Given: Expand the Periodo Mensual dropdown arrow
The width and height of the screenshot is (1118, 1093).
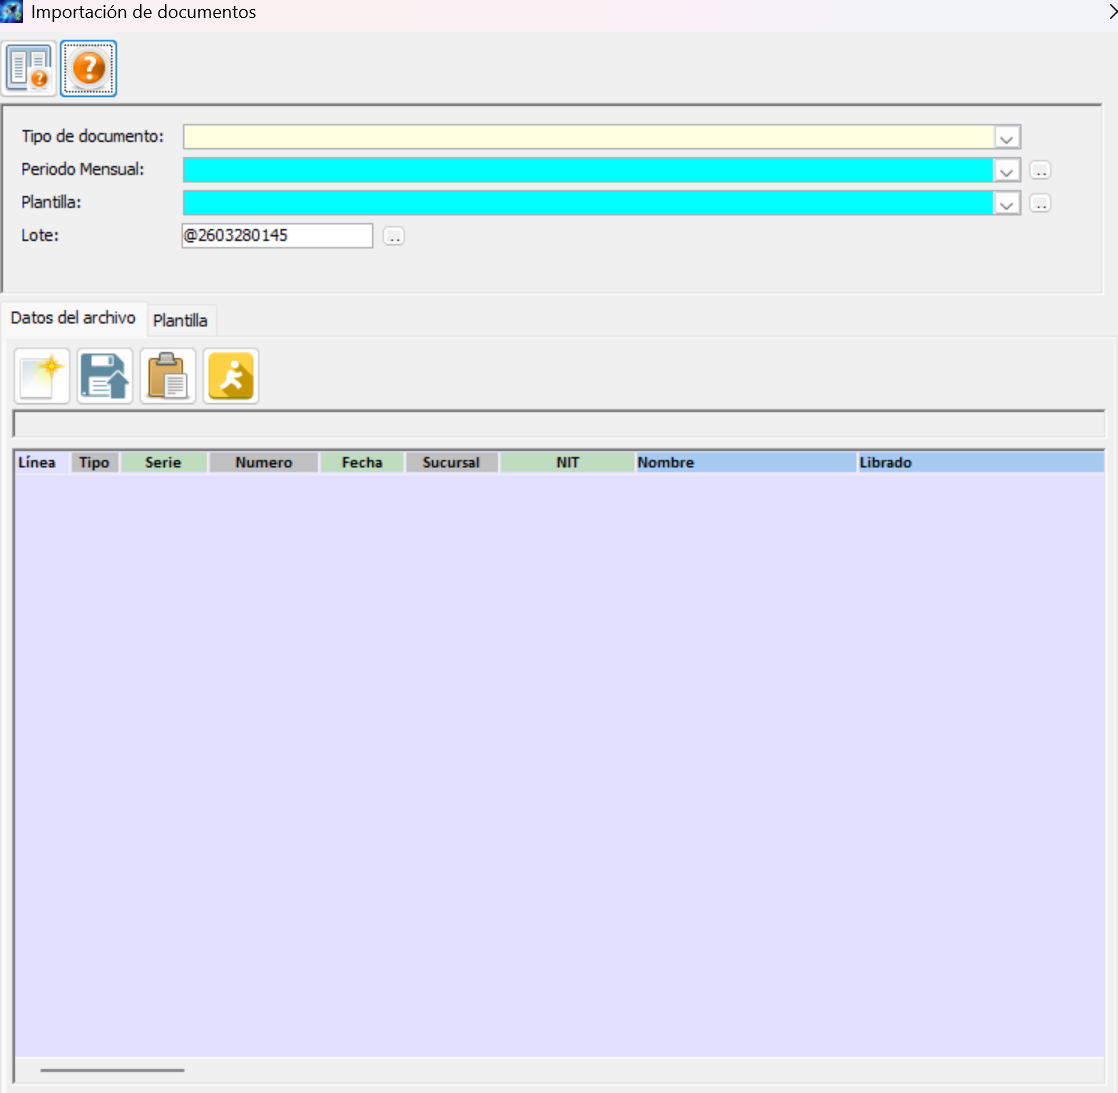Looking at the screenshot, I should [1007, 171].
